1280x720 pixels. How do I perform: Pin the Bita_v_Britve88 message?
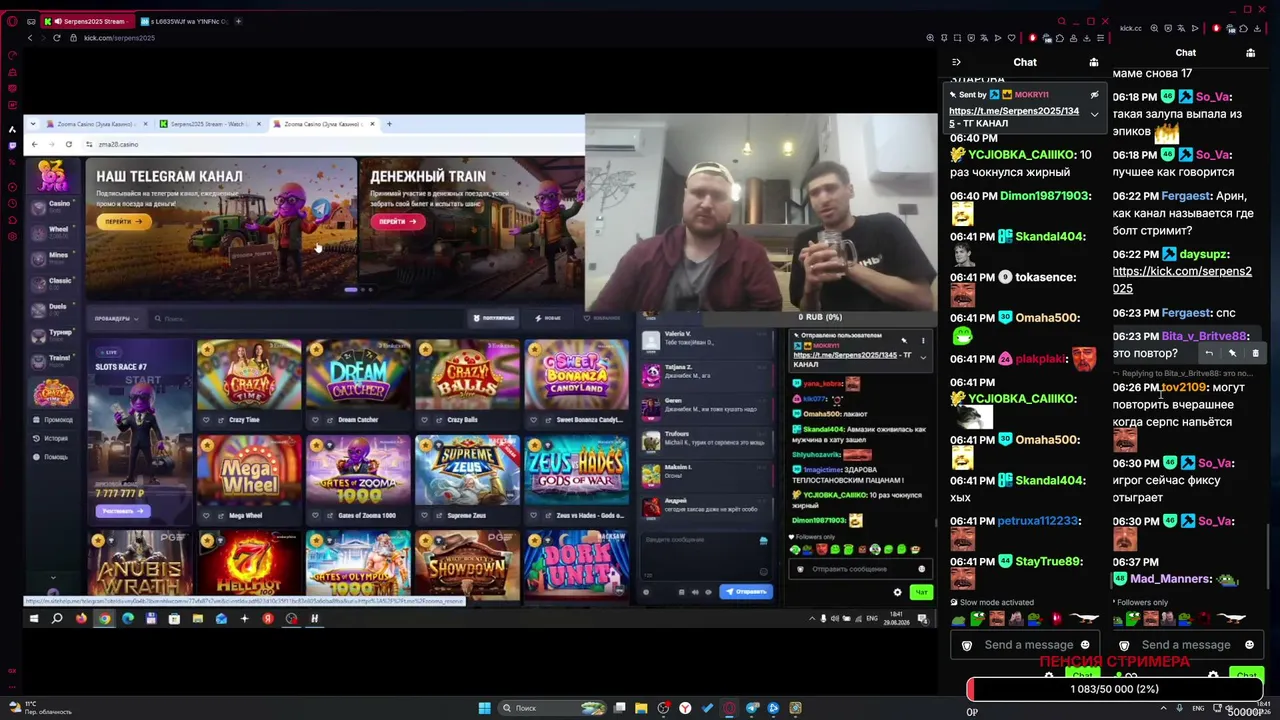pyautogui.click(x=1232, y=353)
